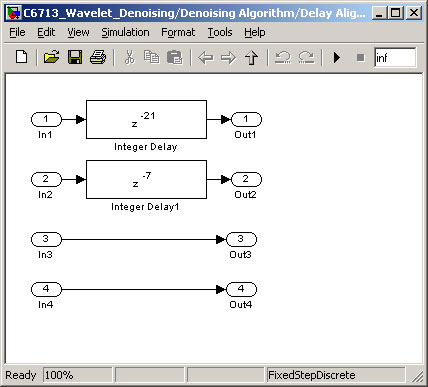The width and height of the screenshot is (428, 387).
Task: Select the Integer Delay1 block with z^-7
Action: 146,179
